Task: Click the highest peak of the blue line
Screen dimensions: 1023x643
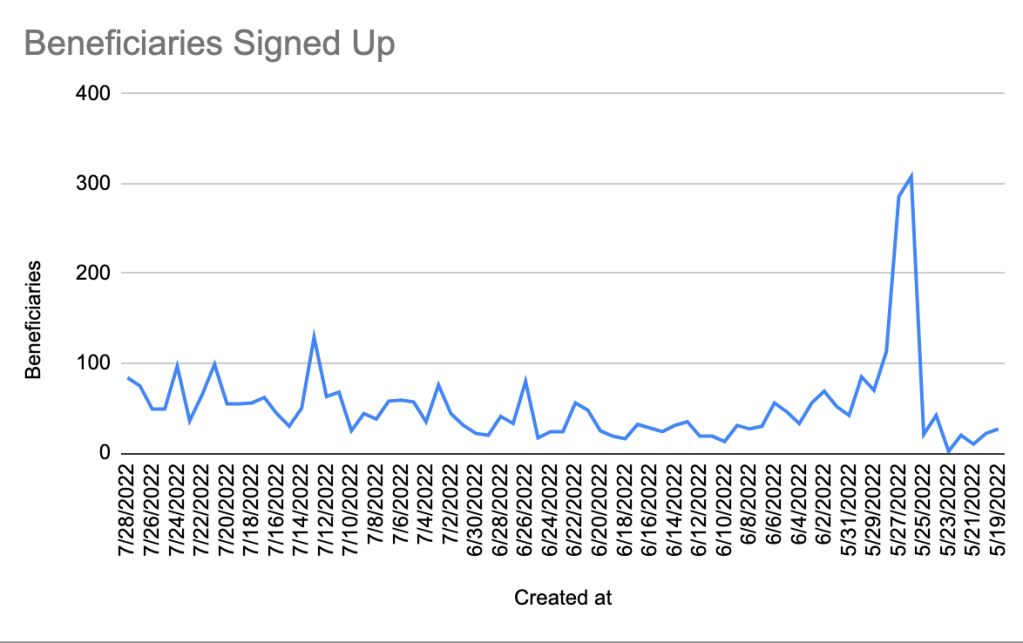Action: point(911,177)
